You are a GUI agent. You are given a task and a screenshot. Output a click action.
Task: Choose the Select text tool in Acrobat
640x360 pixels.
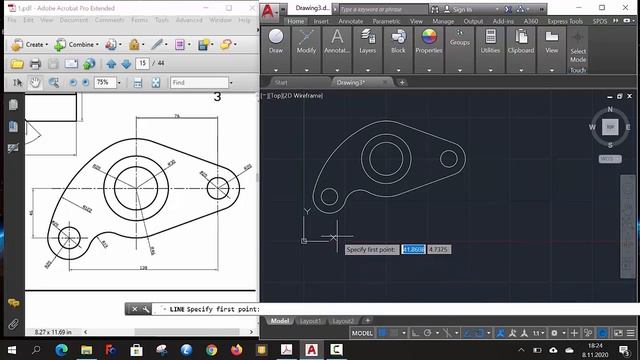point(17,83)
